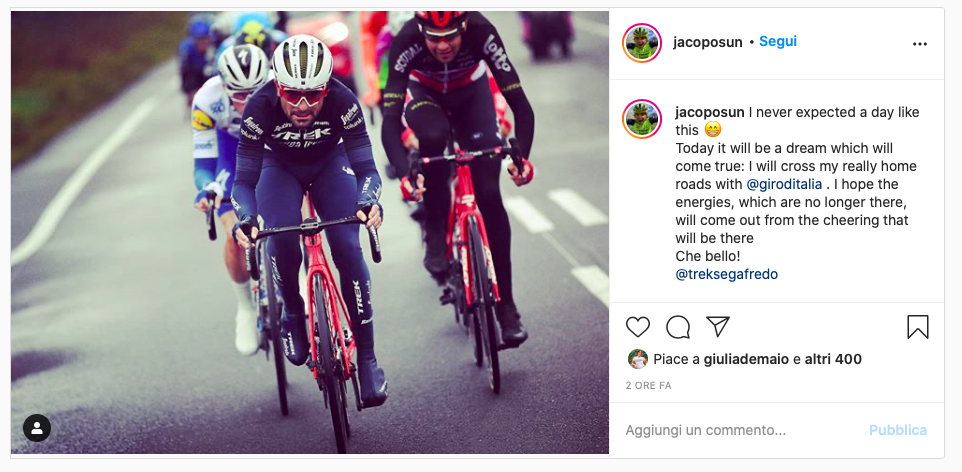Save post using the bookmark icon

[918, 327]
